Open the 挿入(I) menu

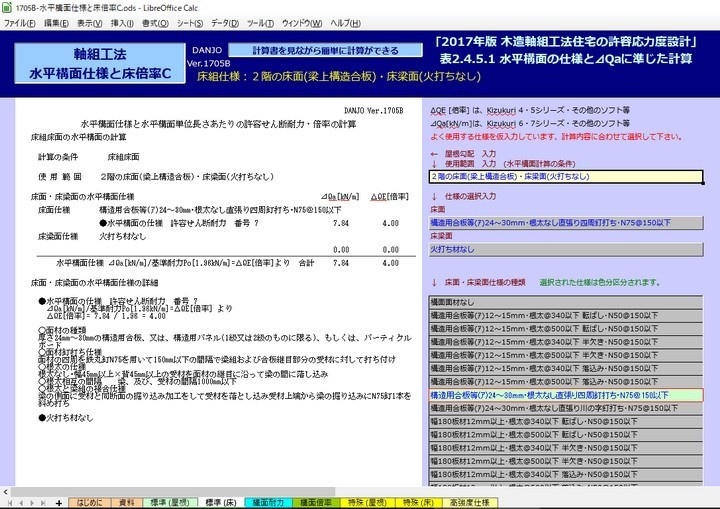point(122,23)
